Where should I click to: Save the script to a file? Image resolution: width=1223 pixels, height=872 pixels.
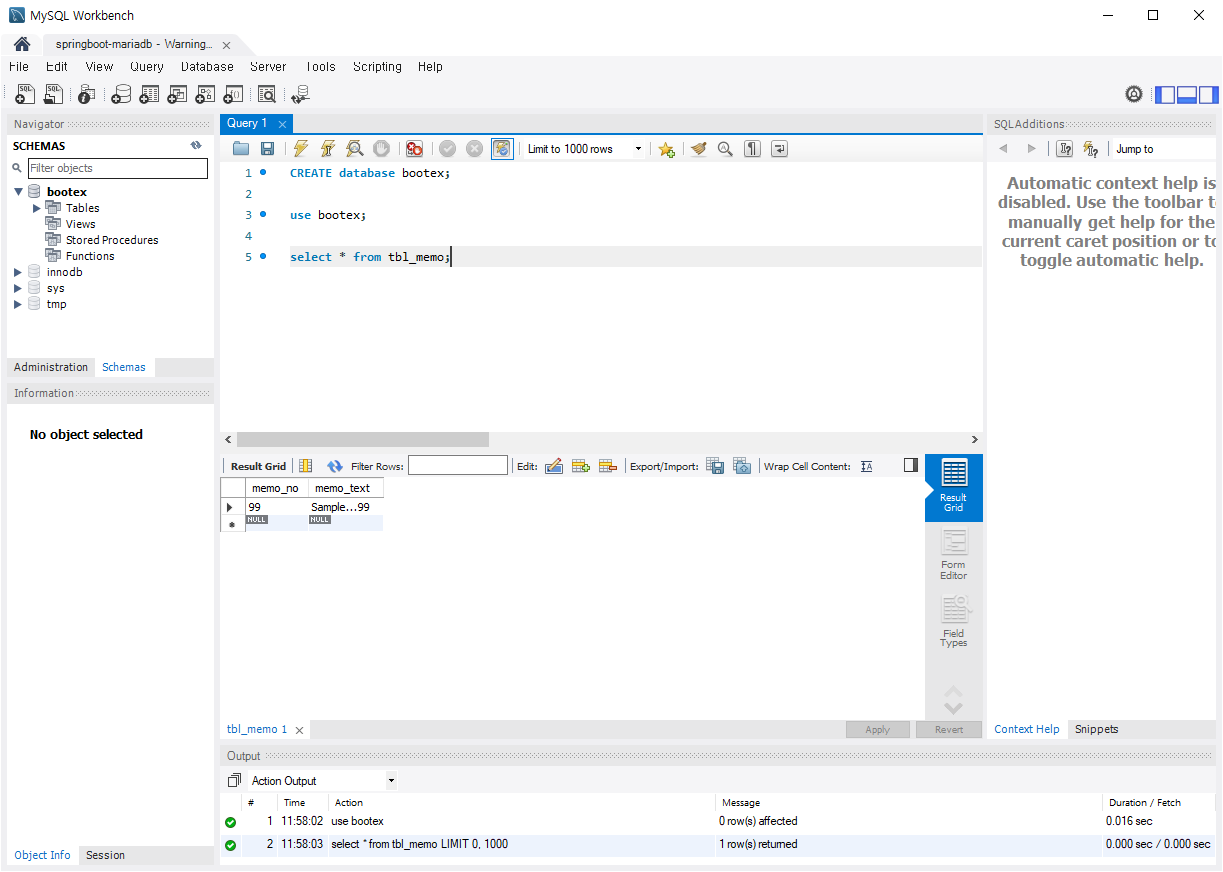pyautogui.click(x=267, y=149)
